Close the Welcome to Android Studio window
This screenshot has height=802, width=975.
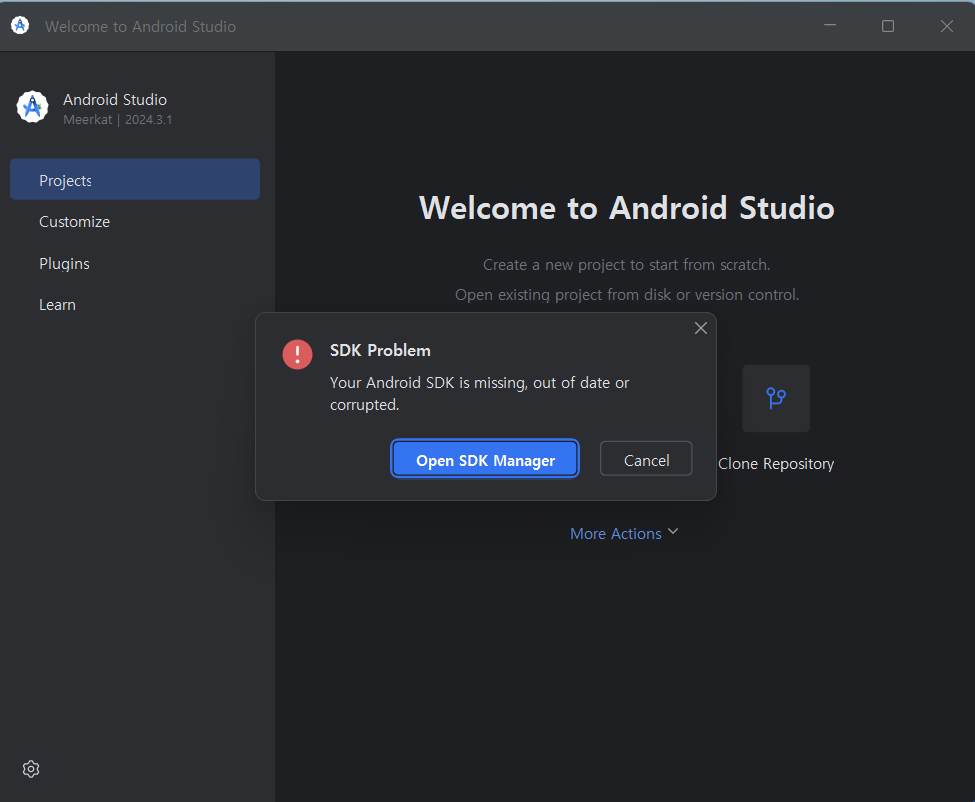tap(946, 25)
